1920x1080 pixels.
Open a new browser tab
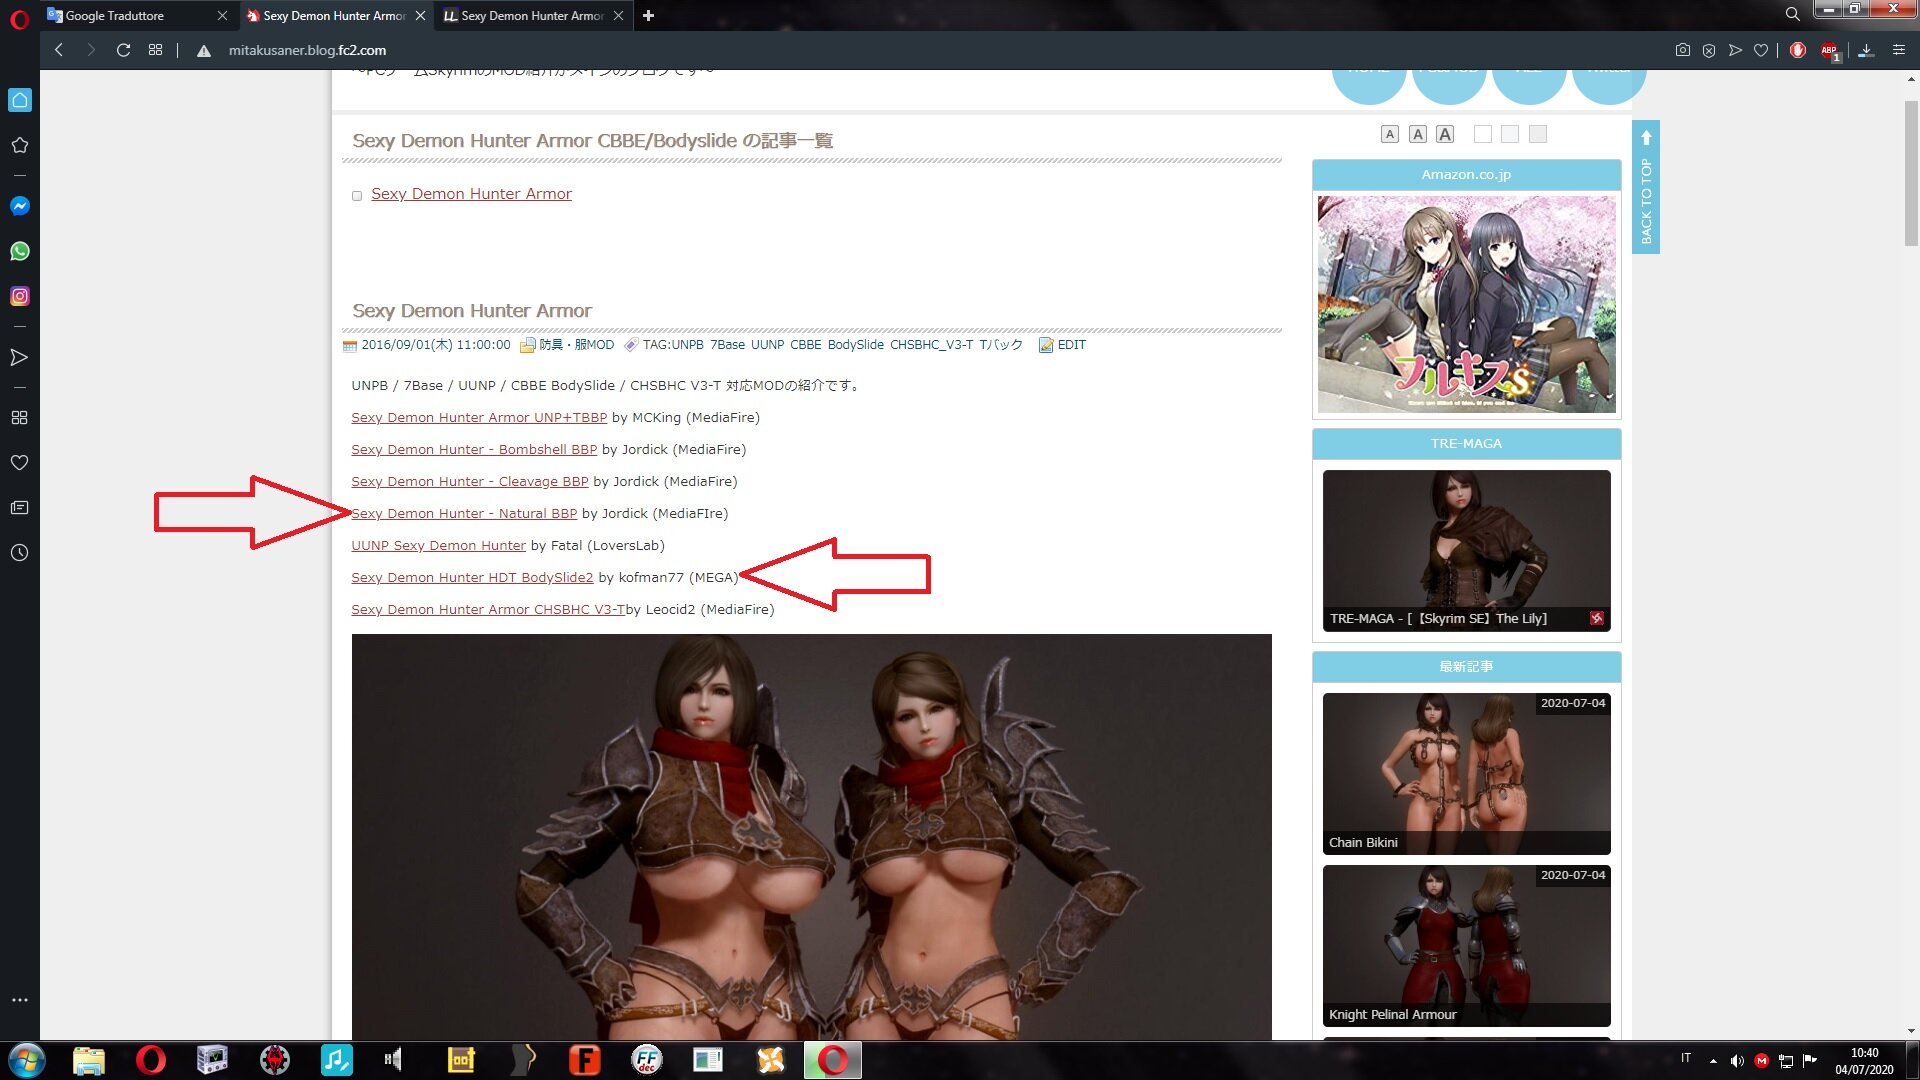[x=648, y=16]
